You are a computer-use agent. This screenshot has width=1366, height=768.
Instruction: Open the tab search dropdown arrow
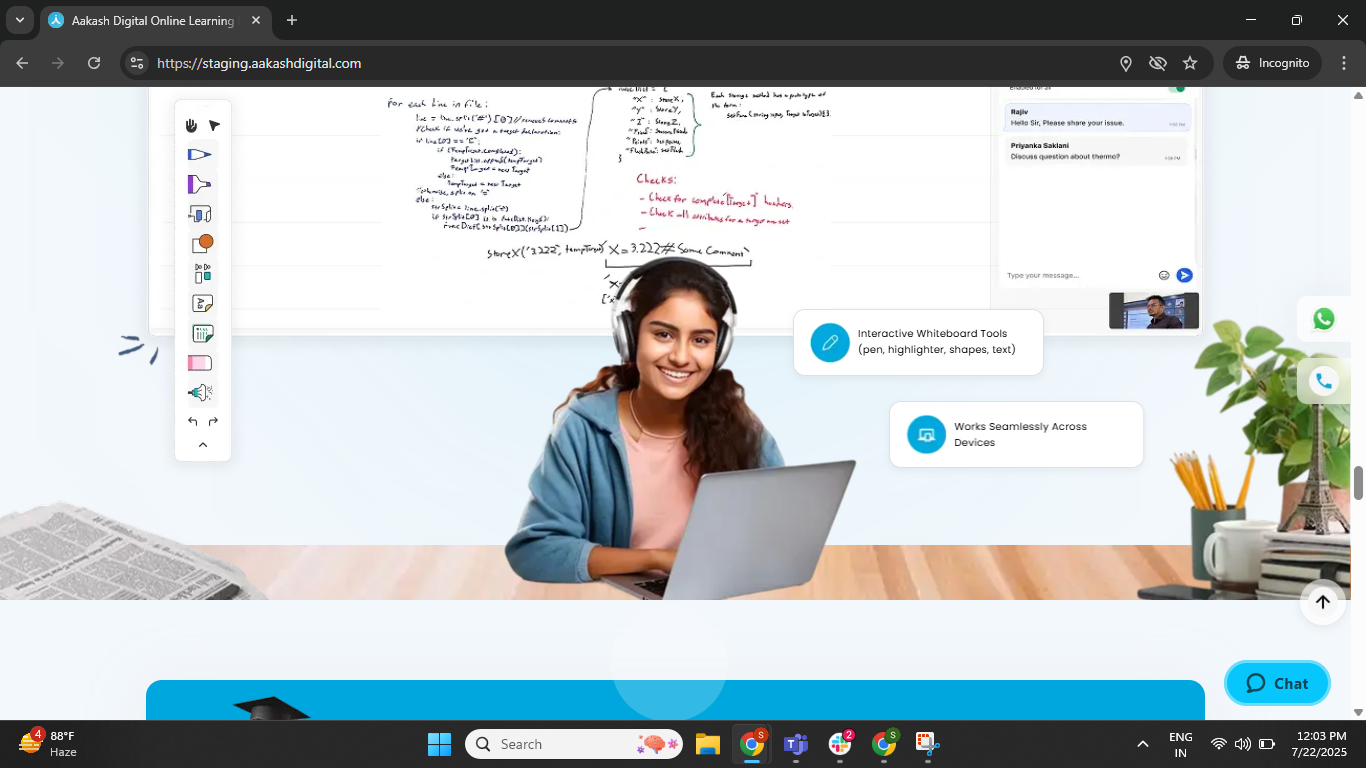pyautogui.click(x=20, y=20)
